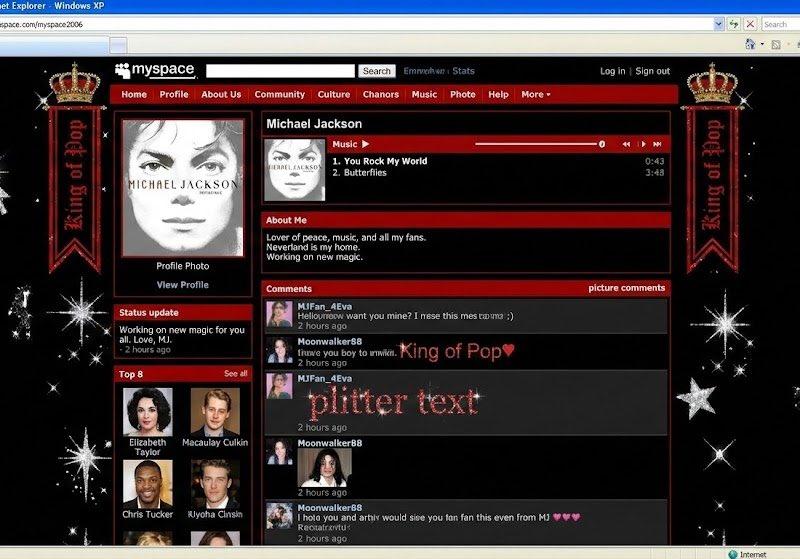The image size is (800, 559).
Task: Select the Culture nav item
Action: [x=334, y=94]
